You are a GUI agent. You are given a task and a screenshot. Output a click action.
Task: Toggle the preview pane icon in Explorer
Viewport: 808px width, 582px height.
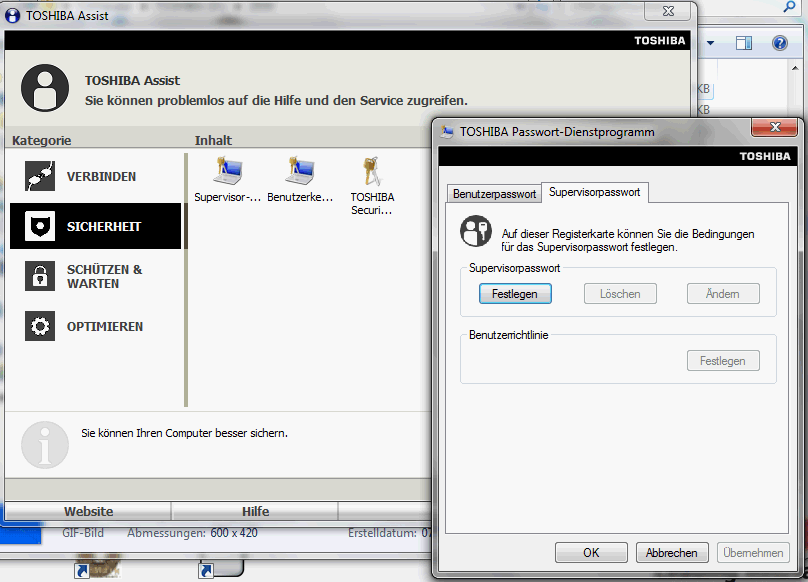[744, 43]
